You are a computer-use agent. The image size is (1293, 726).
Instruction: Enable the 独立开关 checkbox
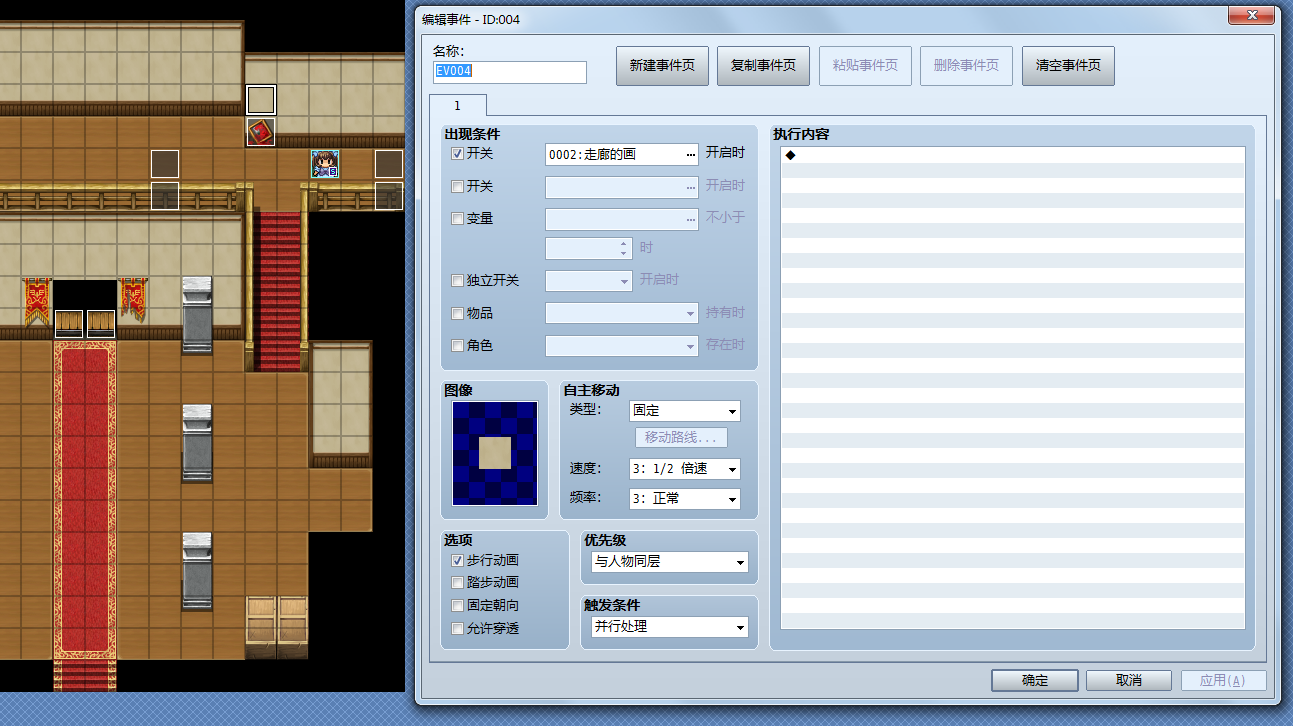point(458,281)
